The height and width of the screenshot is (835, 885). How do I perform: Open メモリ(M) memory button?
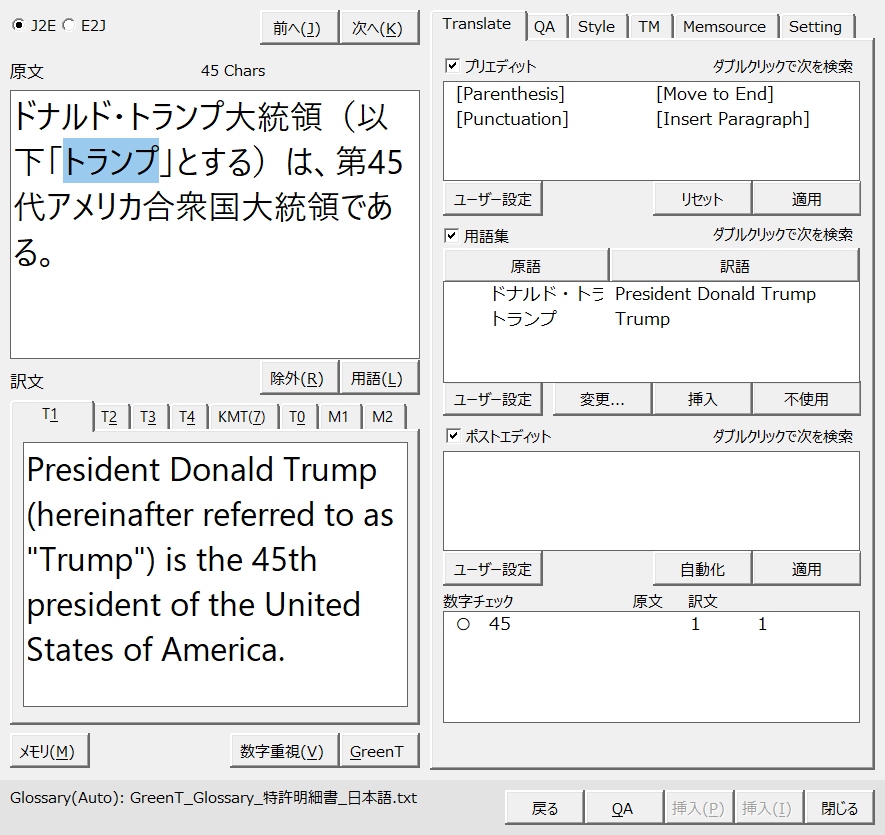[49, 751]
